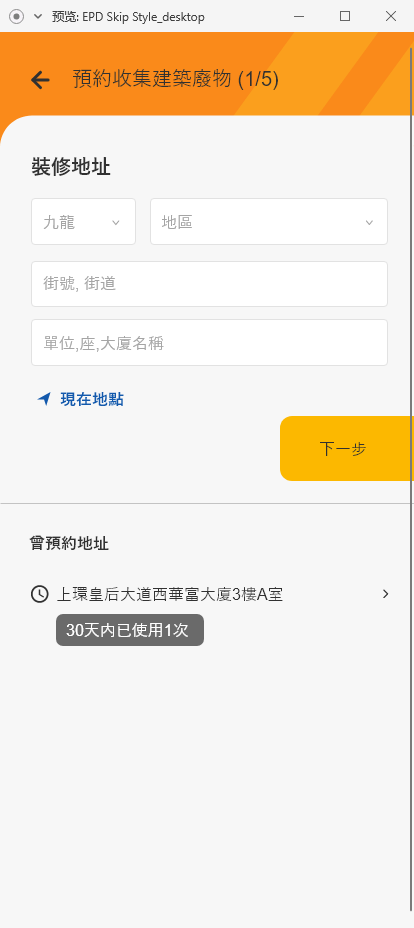Select the clock icon next to saved address

[x=40, y=594]
